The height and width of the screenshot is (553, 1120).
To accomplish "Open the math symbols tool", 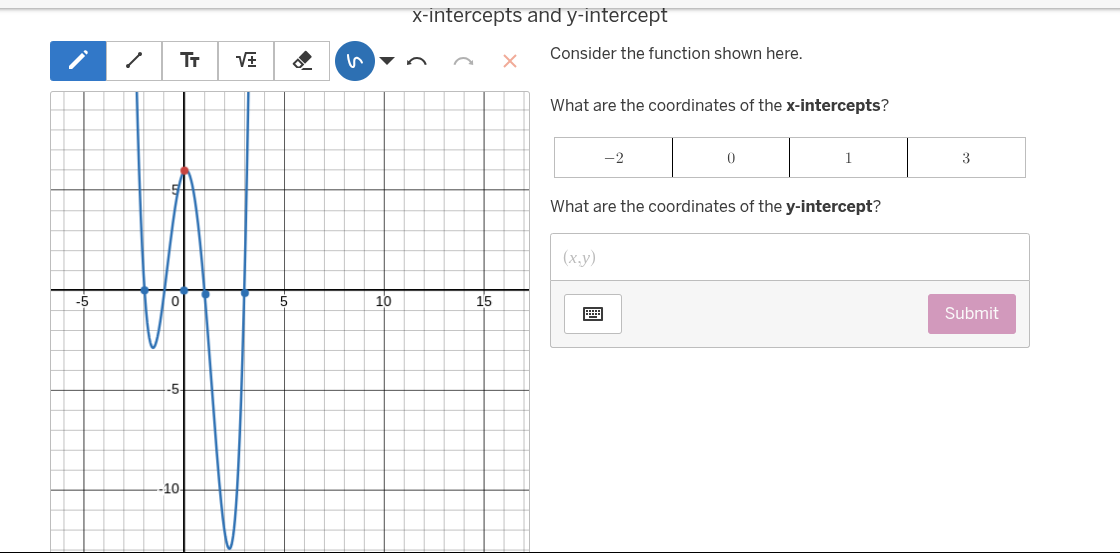I will 245,61.
